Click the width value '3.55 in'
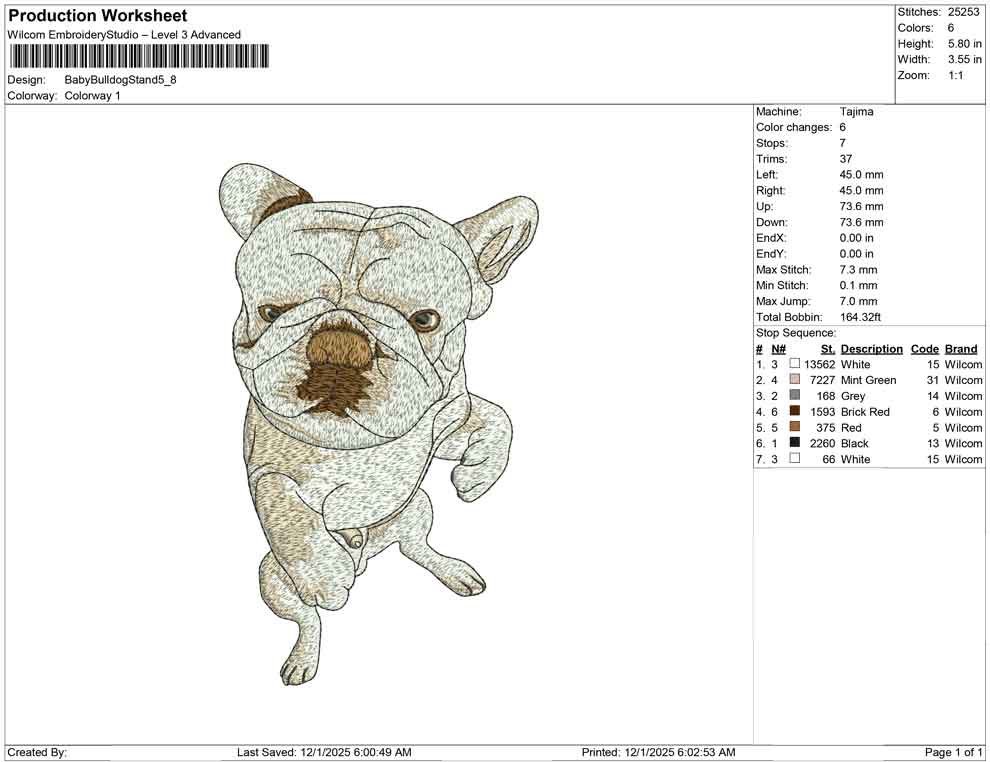 click(965, 59)
